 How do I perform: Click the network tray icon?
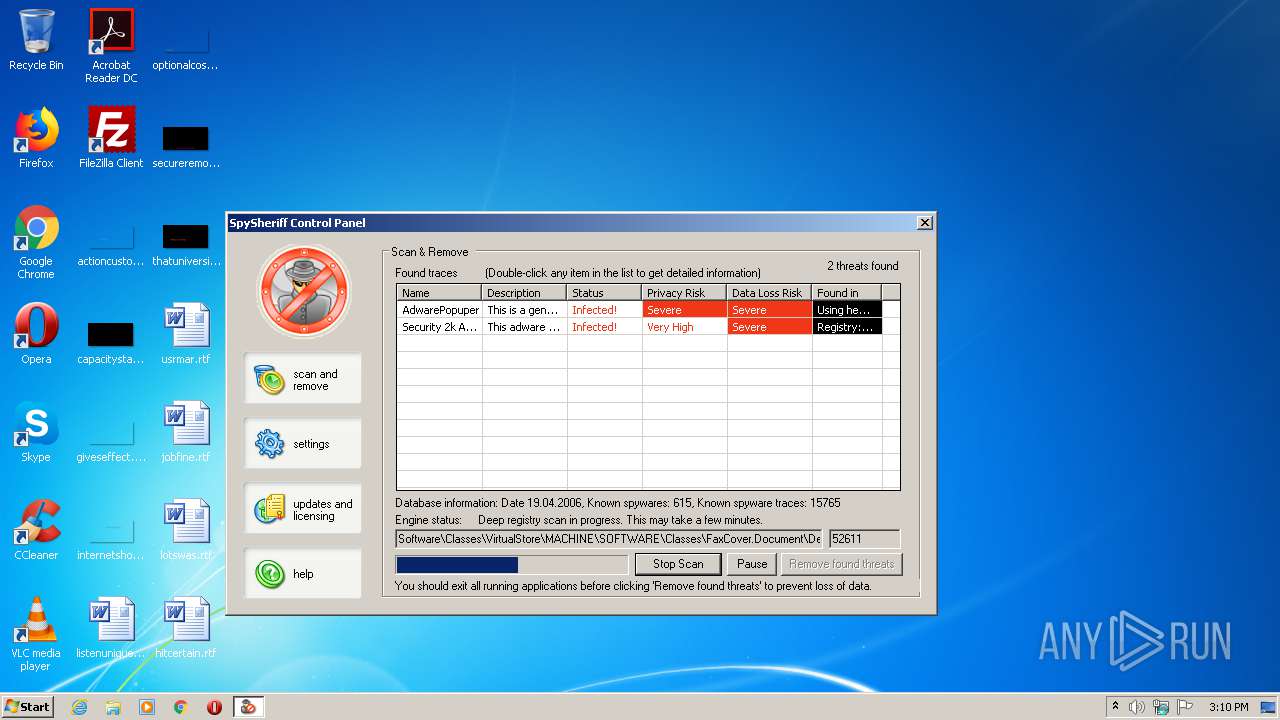(x=1161, y=707)
